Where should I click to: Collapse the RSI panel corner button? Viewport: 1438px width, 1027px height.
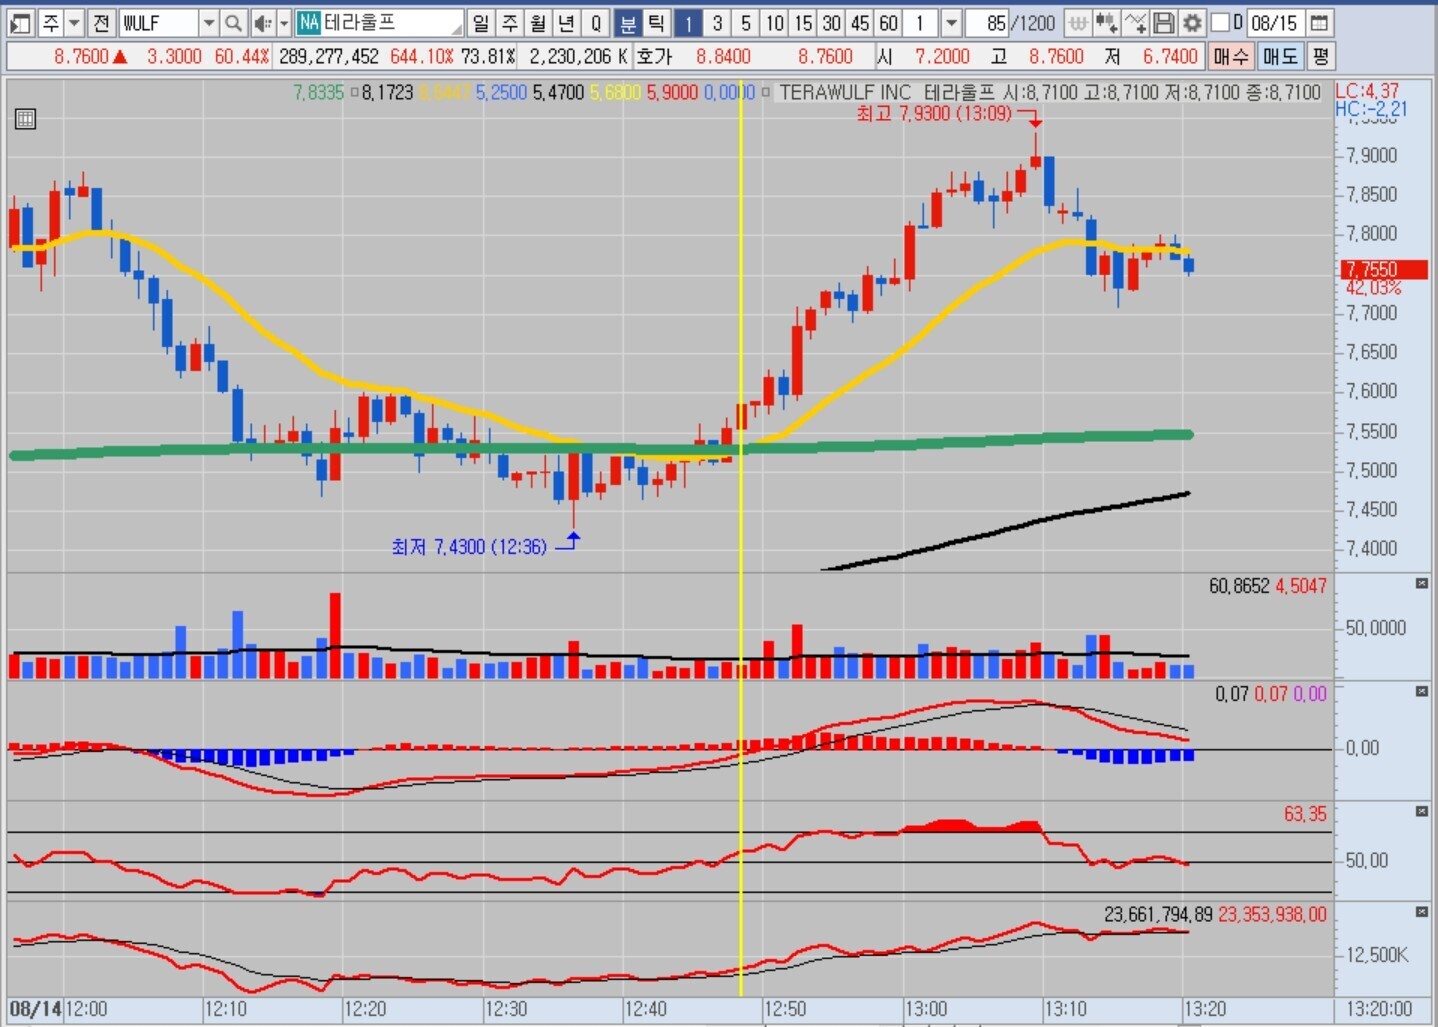[1421, 811]
